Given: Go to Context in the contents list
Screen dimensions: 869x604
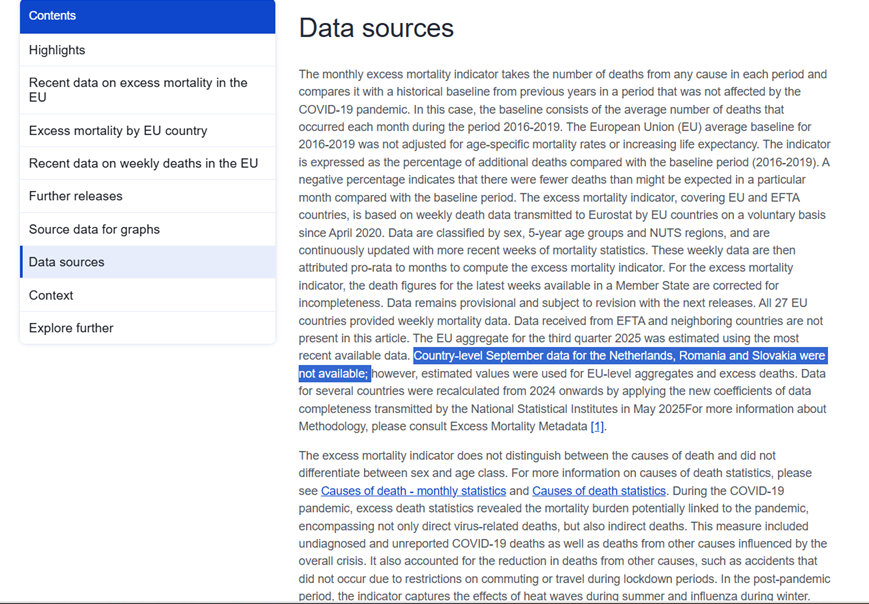Looking at the screenshot, I should [51, 296].
